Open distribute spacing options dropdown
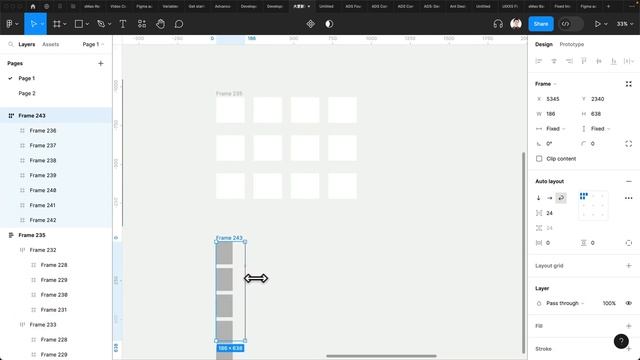The height and width of the screenshot is (360, 640). click(x=629, y=61)
